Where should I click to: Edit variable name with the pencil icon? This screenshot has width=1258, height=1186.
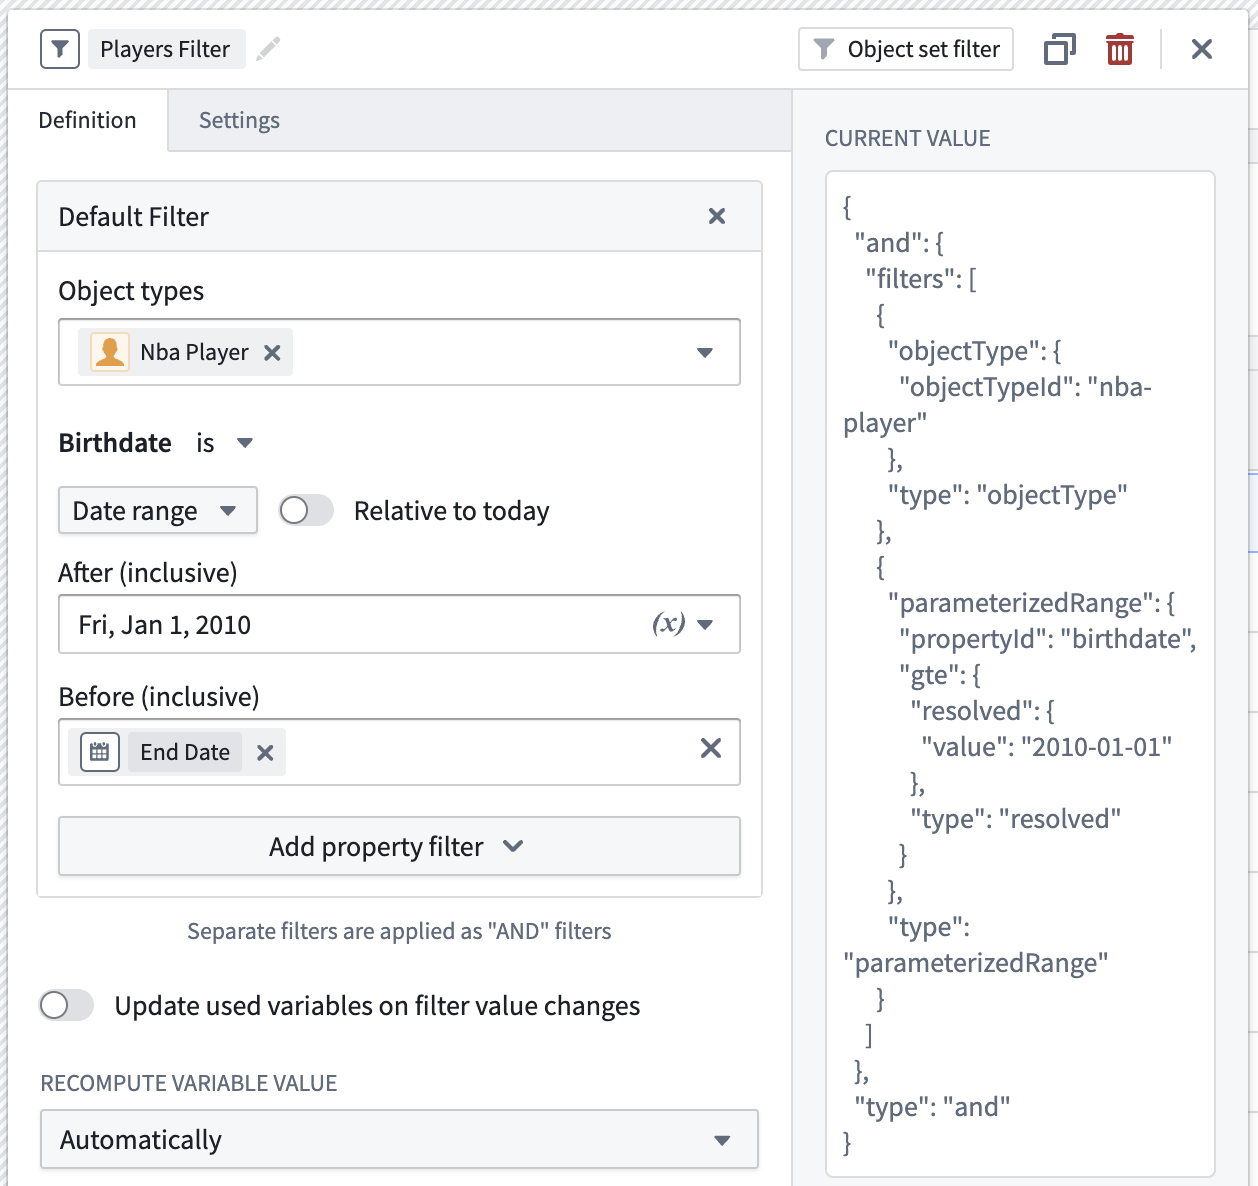(x=268, y=49)
